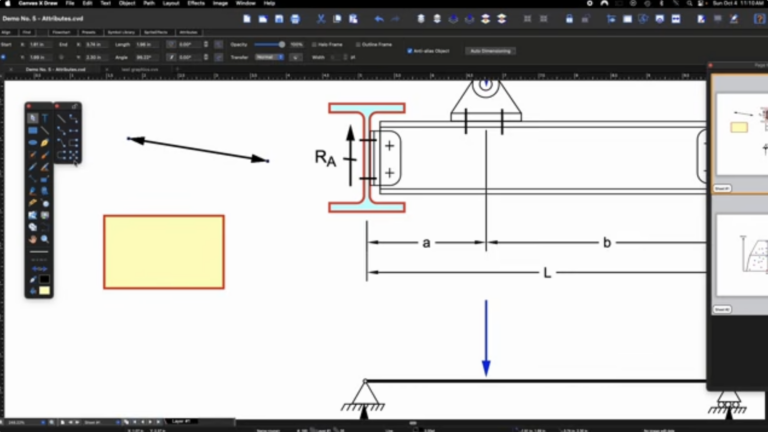The width and height of the screenshot is (768, 432).
Task: Click the Angle value field
Action: [x=147, y=57]
